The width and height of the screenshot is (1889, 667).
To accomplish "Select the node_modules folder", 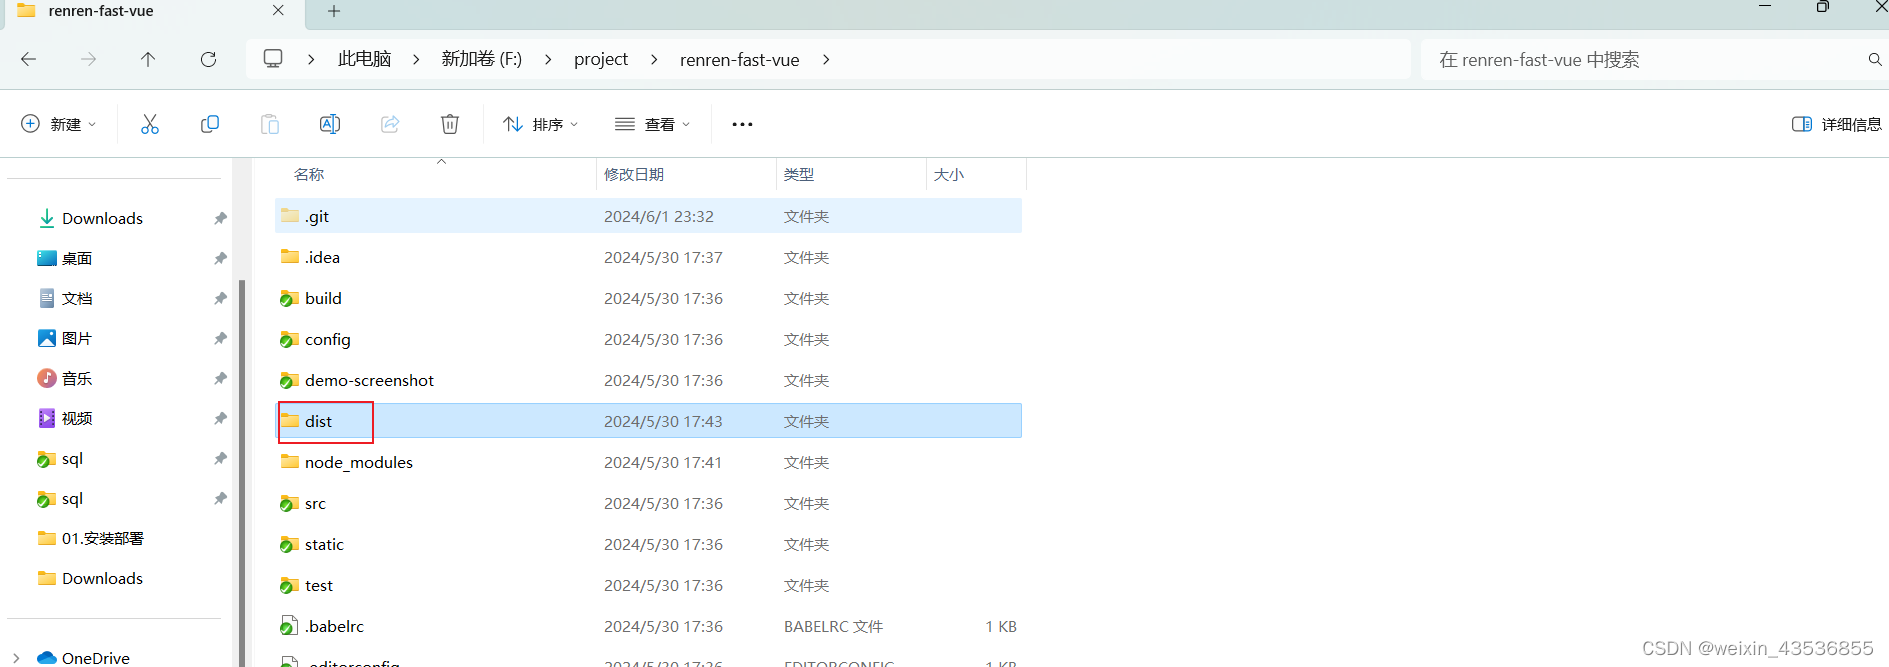I will point(648,462).
